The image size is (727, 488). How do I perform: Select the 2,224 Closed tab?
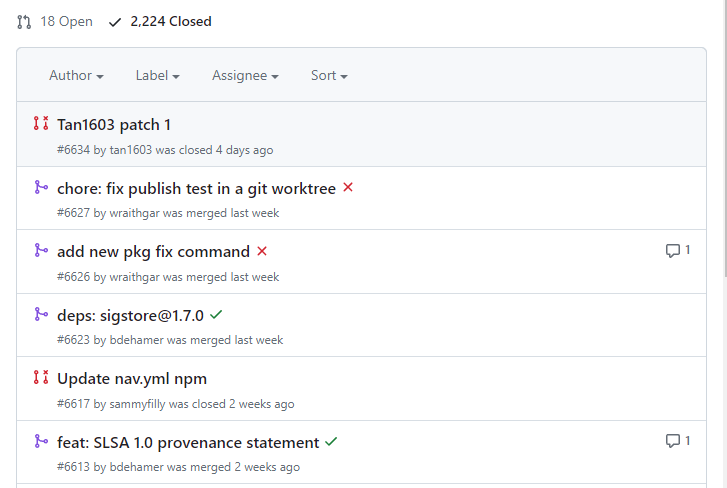point(160,21)
